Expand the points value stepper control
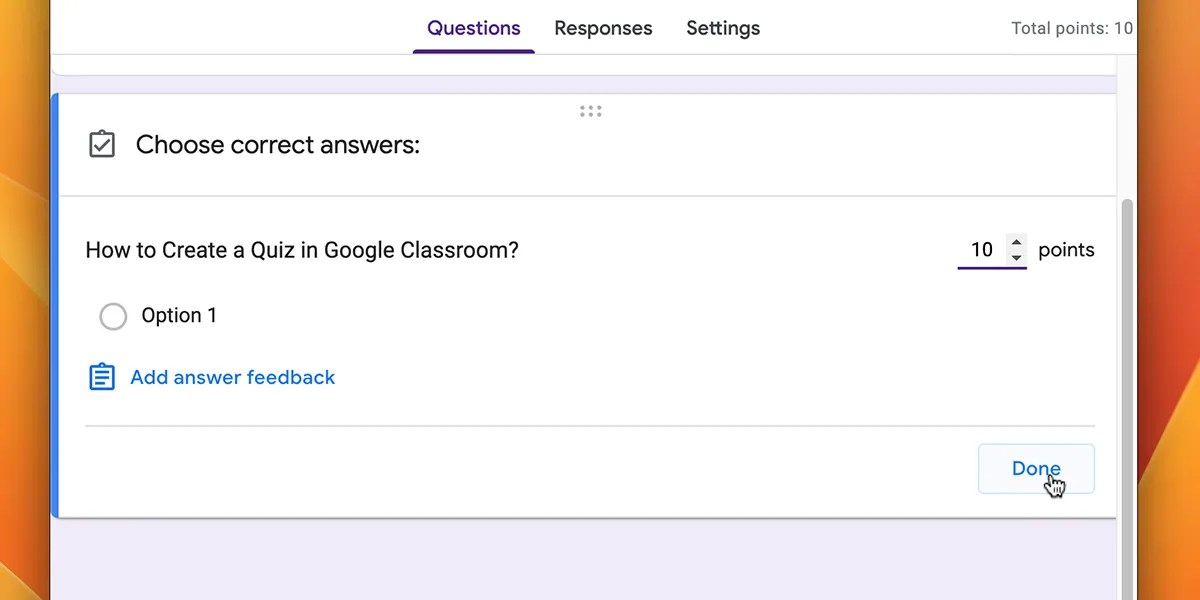1200x600 pixels. [x=1017, y=249]
